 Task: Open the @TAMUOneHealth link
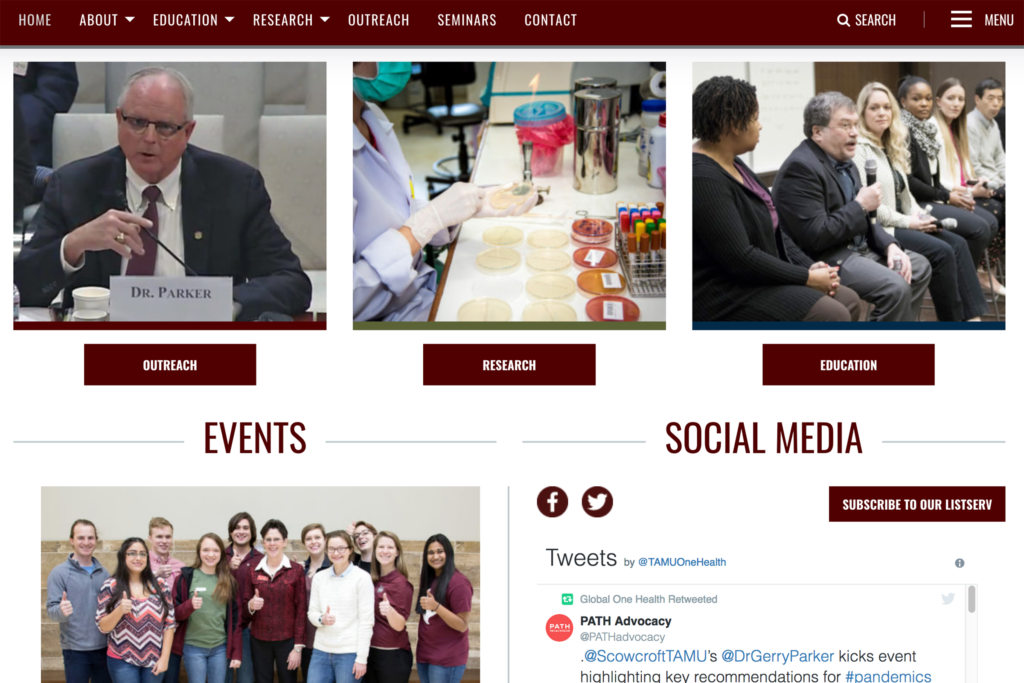click(x=681, y=562)
